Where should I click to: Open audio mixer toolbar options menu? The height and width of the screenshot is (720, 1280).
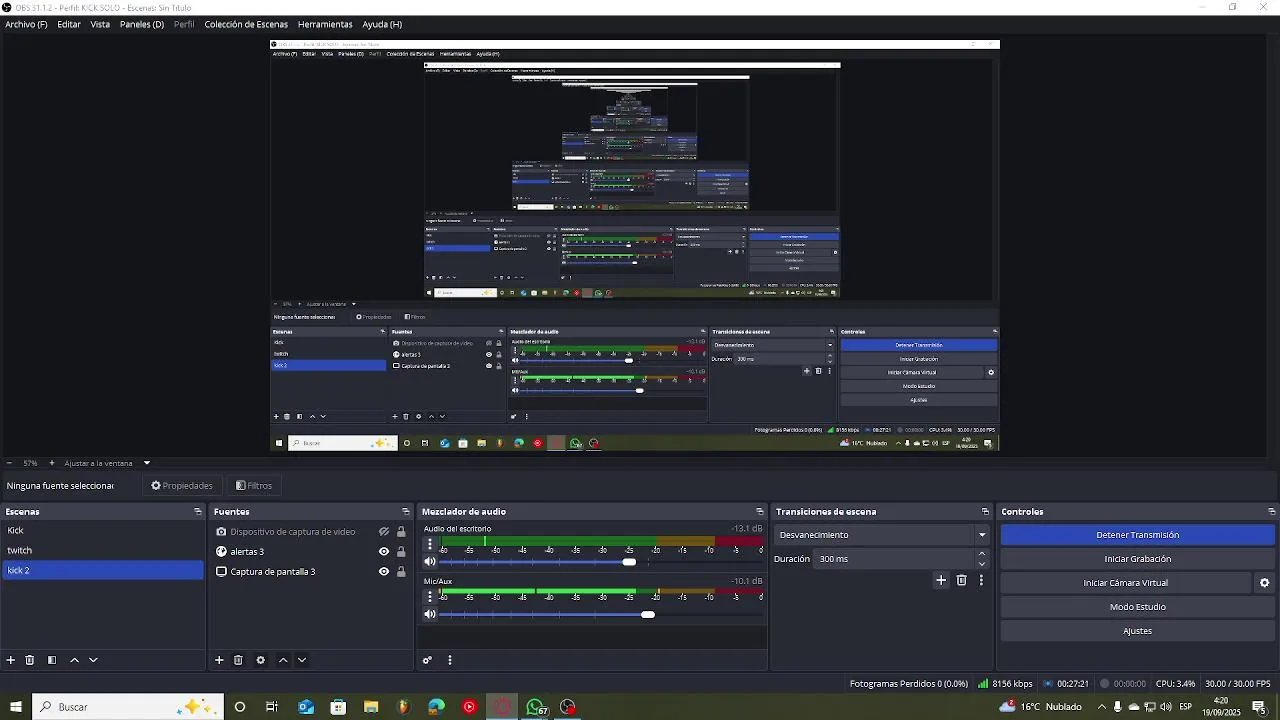pyautogui.click(x=450, y=660)
